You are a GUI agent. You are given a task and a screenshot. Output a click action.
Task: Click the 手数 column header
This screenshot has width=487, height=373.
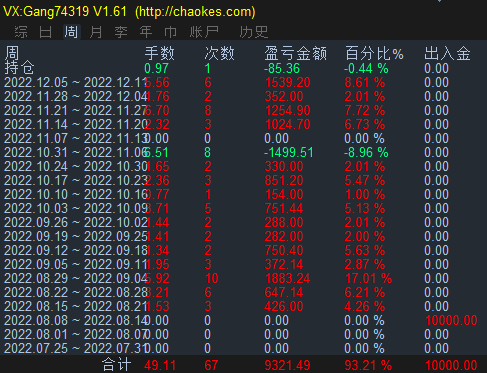pos(160,53)
